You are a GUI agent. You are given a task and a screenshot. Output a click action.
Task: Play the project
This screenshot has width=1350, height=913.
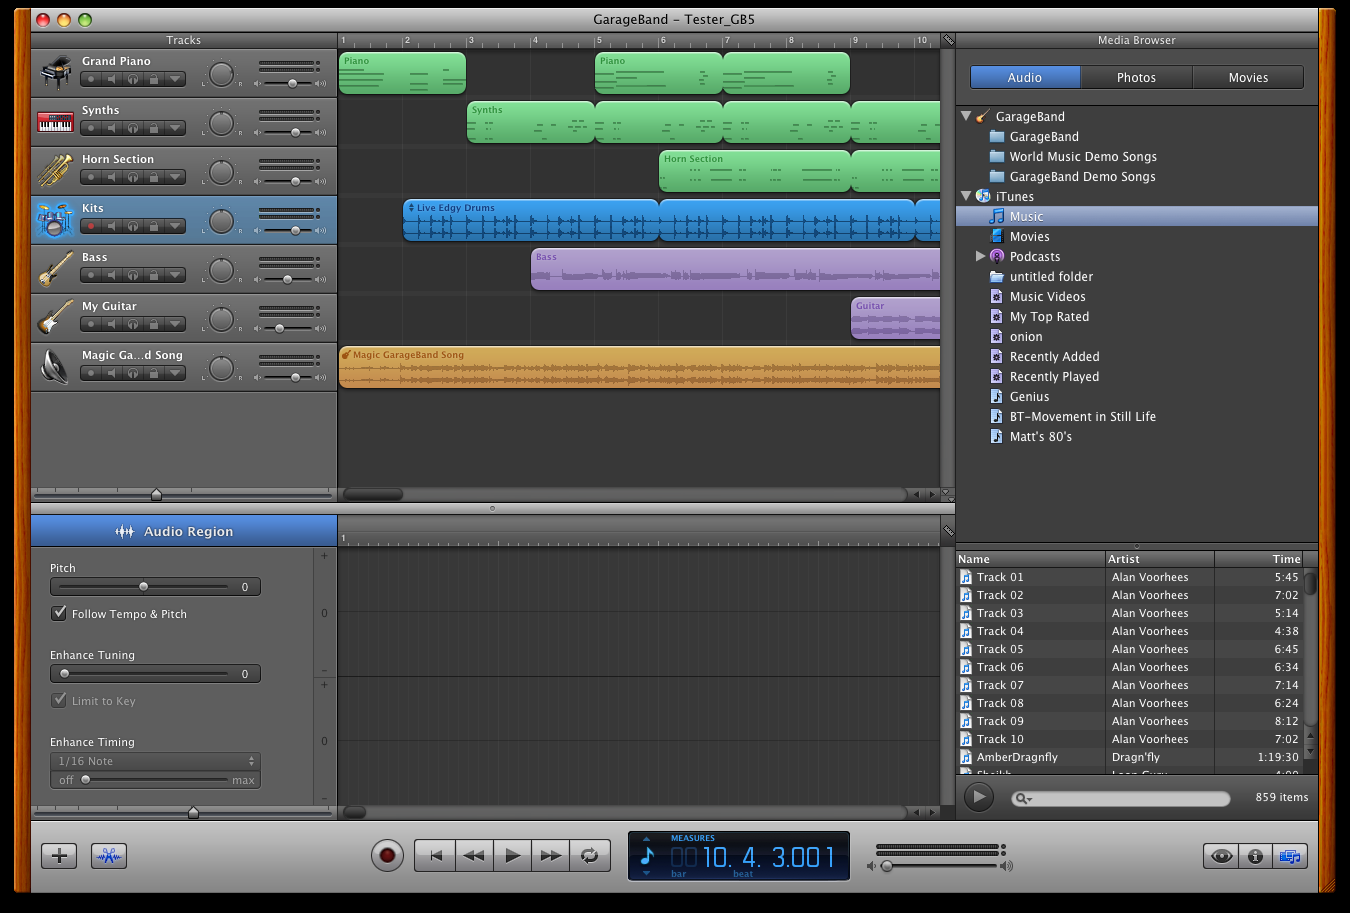(x=512, y=855)
